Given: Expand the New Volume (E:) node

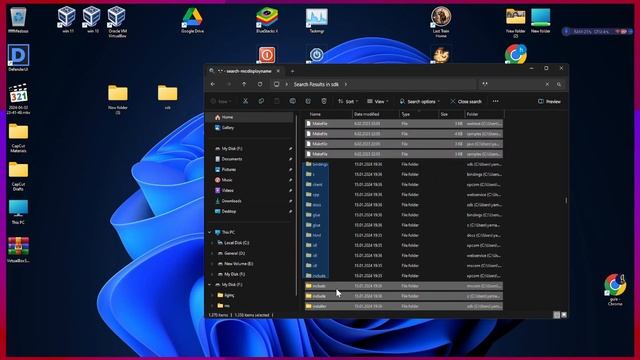Looking at the screenshot, I should coord(212,264).
